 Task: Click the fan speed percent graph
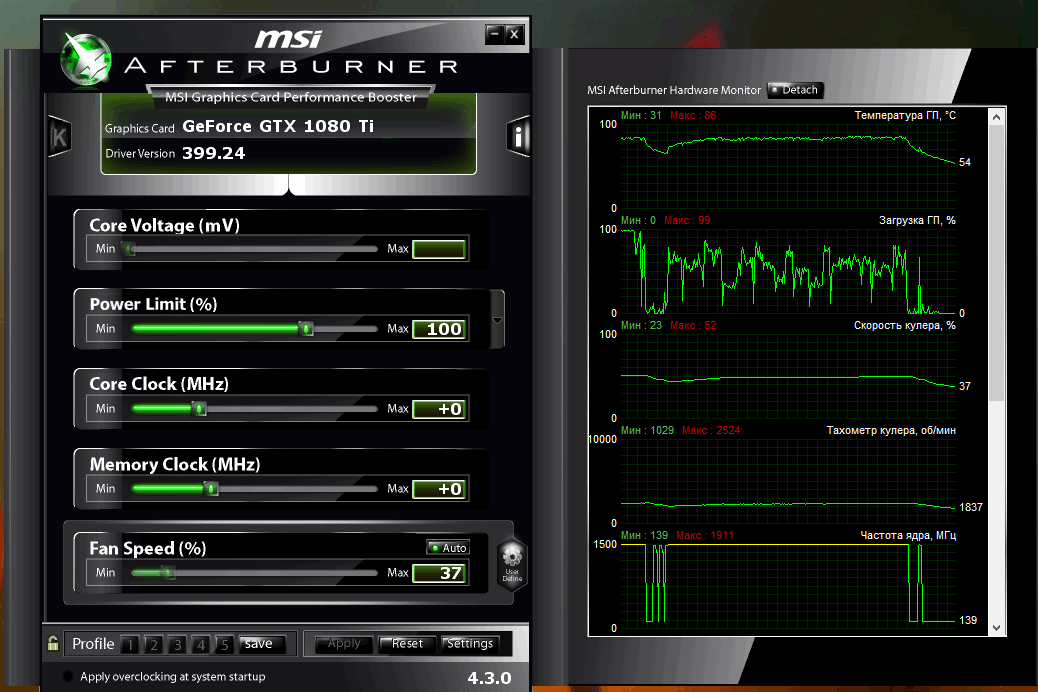788,376
